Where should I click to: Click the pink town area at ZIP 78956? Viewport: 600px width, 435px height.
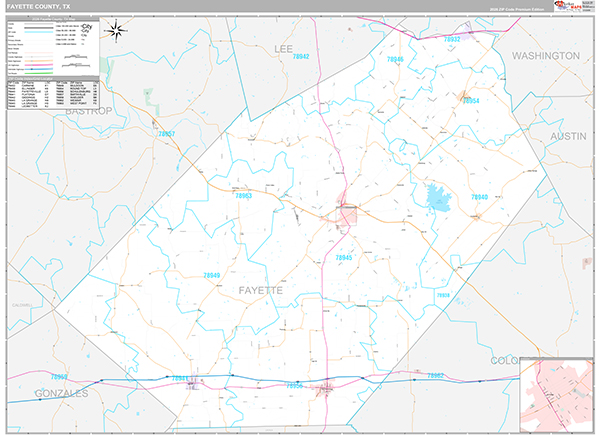point(325,388)
